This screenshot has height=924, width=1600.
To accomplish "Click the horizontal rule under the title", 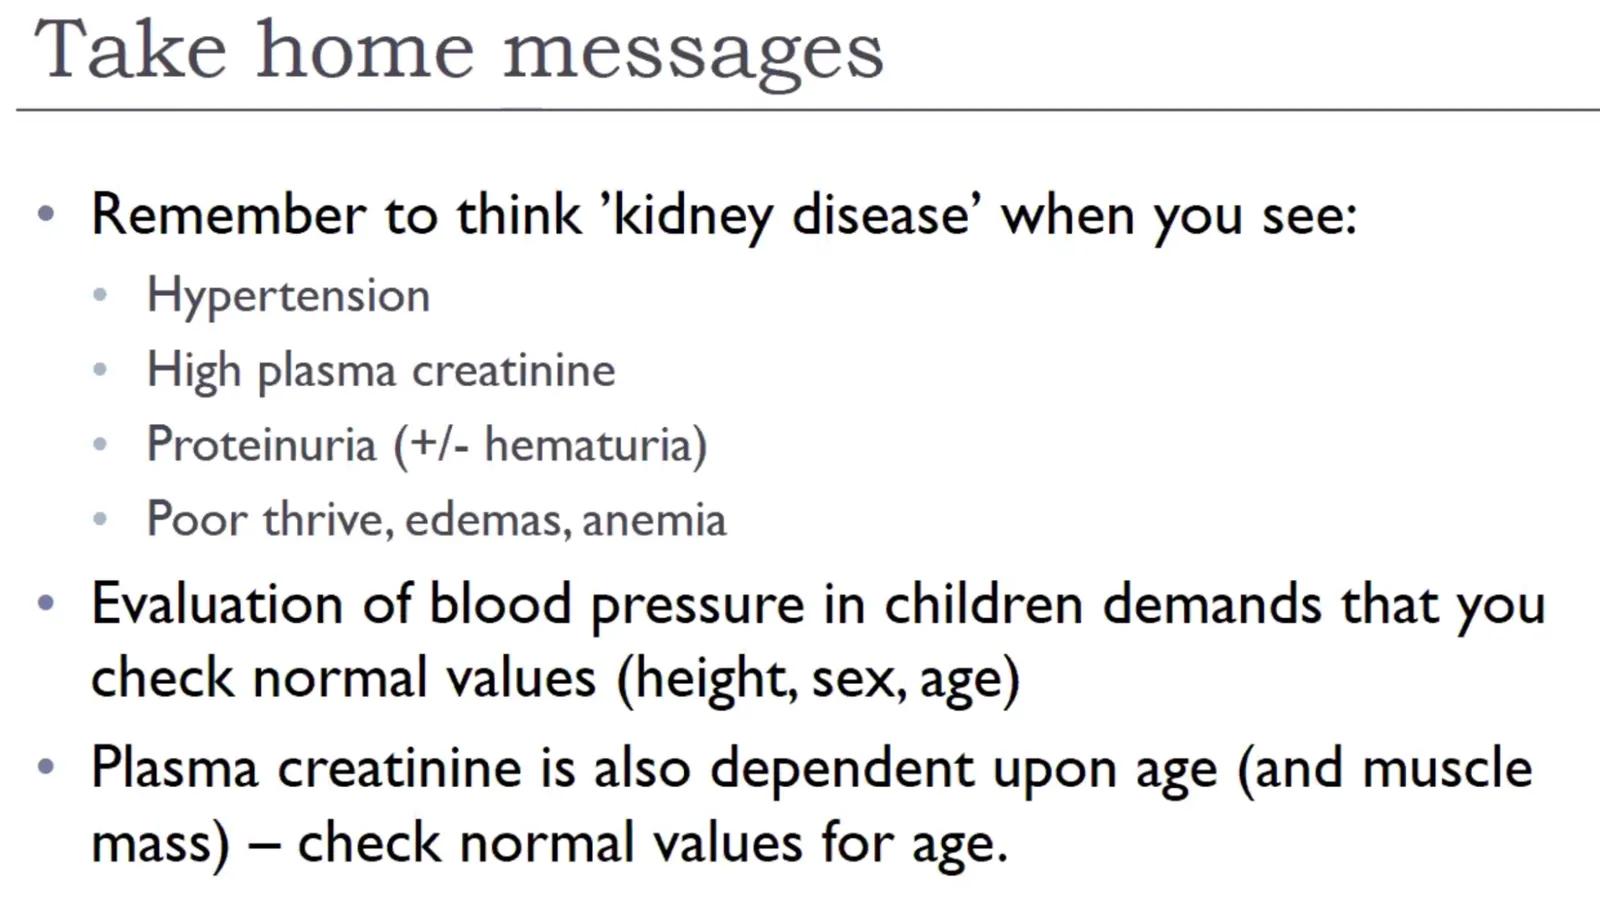I will tap(808, 109).
